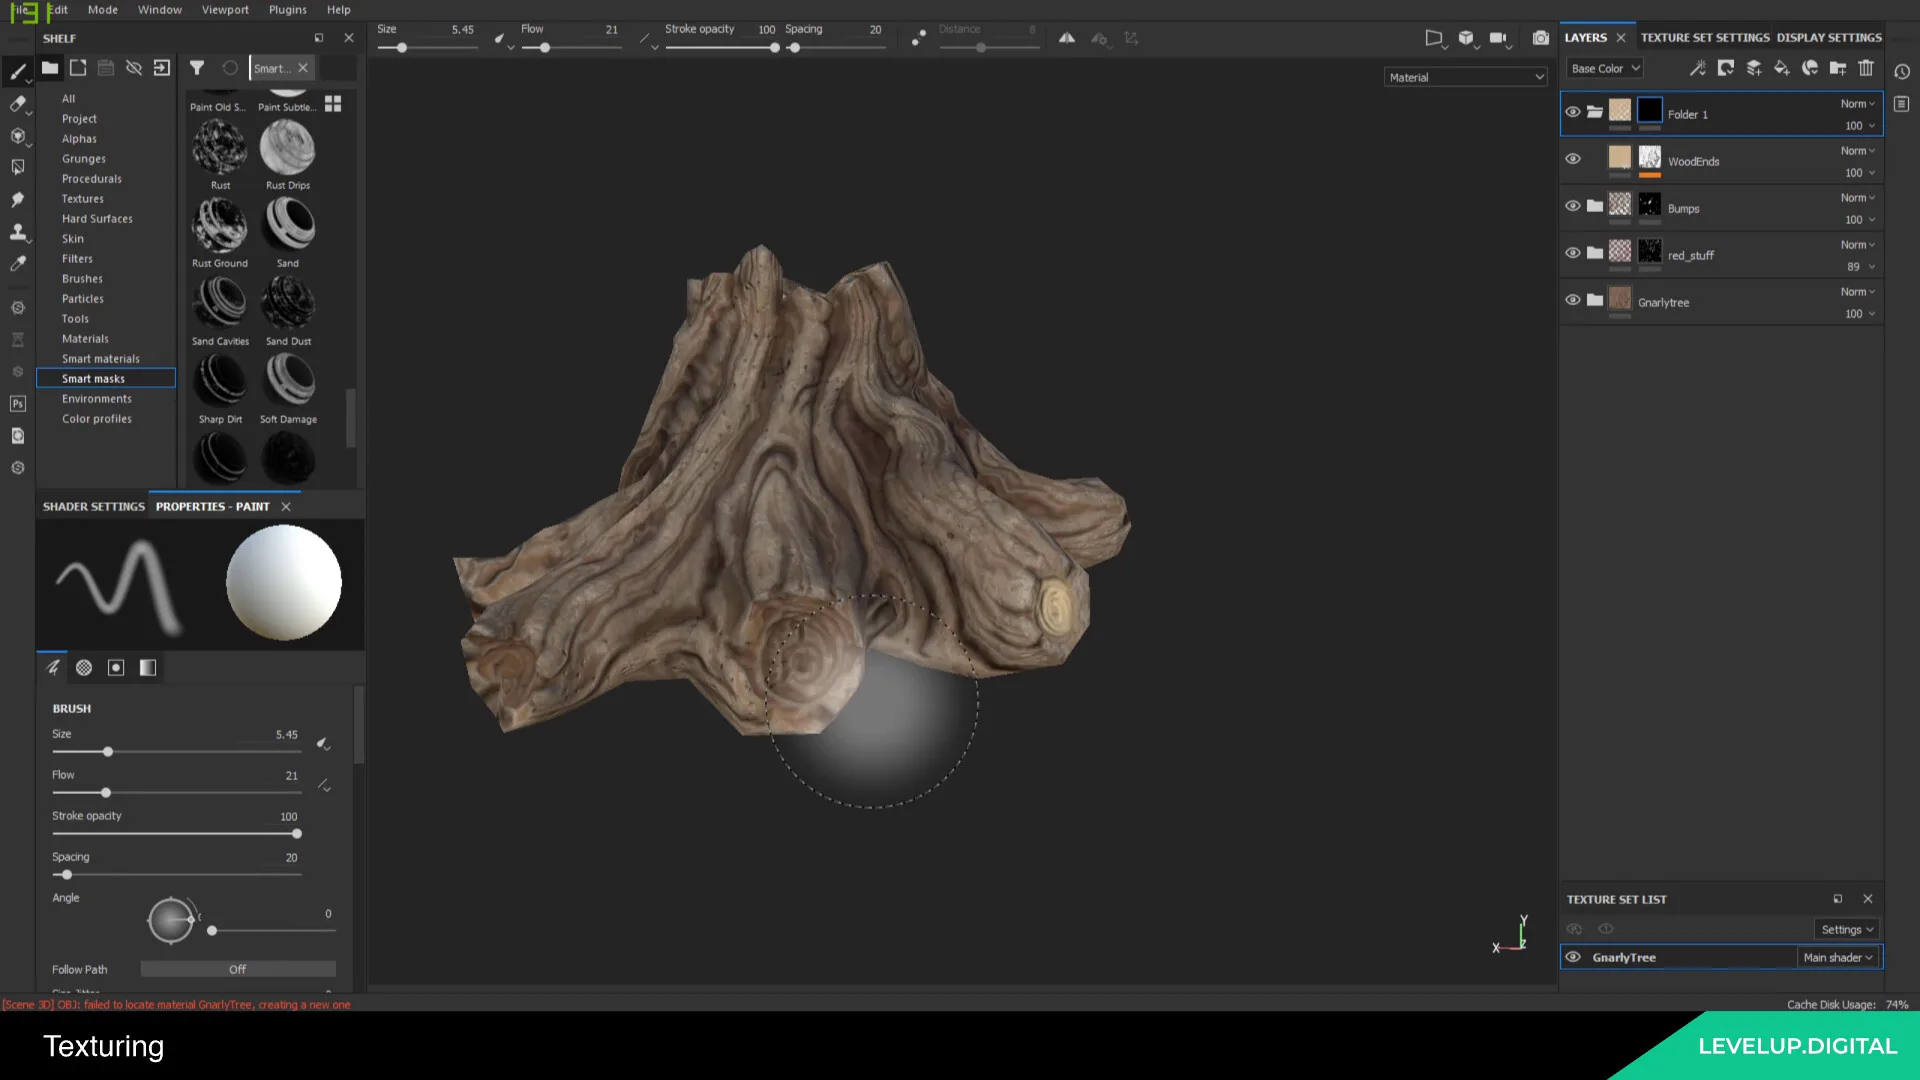Viewport: 1920px width, 1080px height.
Task: Select the Polygon Fill tool
Action: 18,167
